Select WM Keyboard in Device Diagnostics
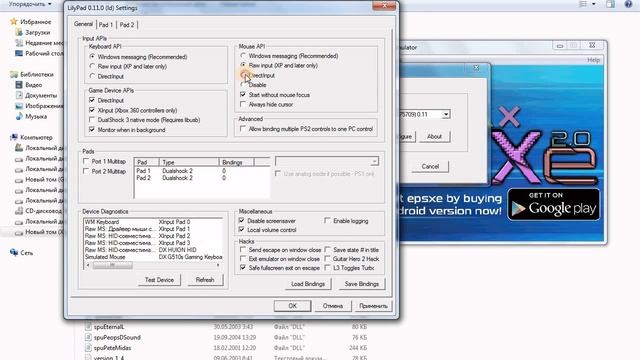 102,222
